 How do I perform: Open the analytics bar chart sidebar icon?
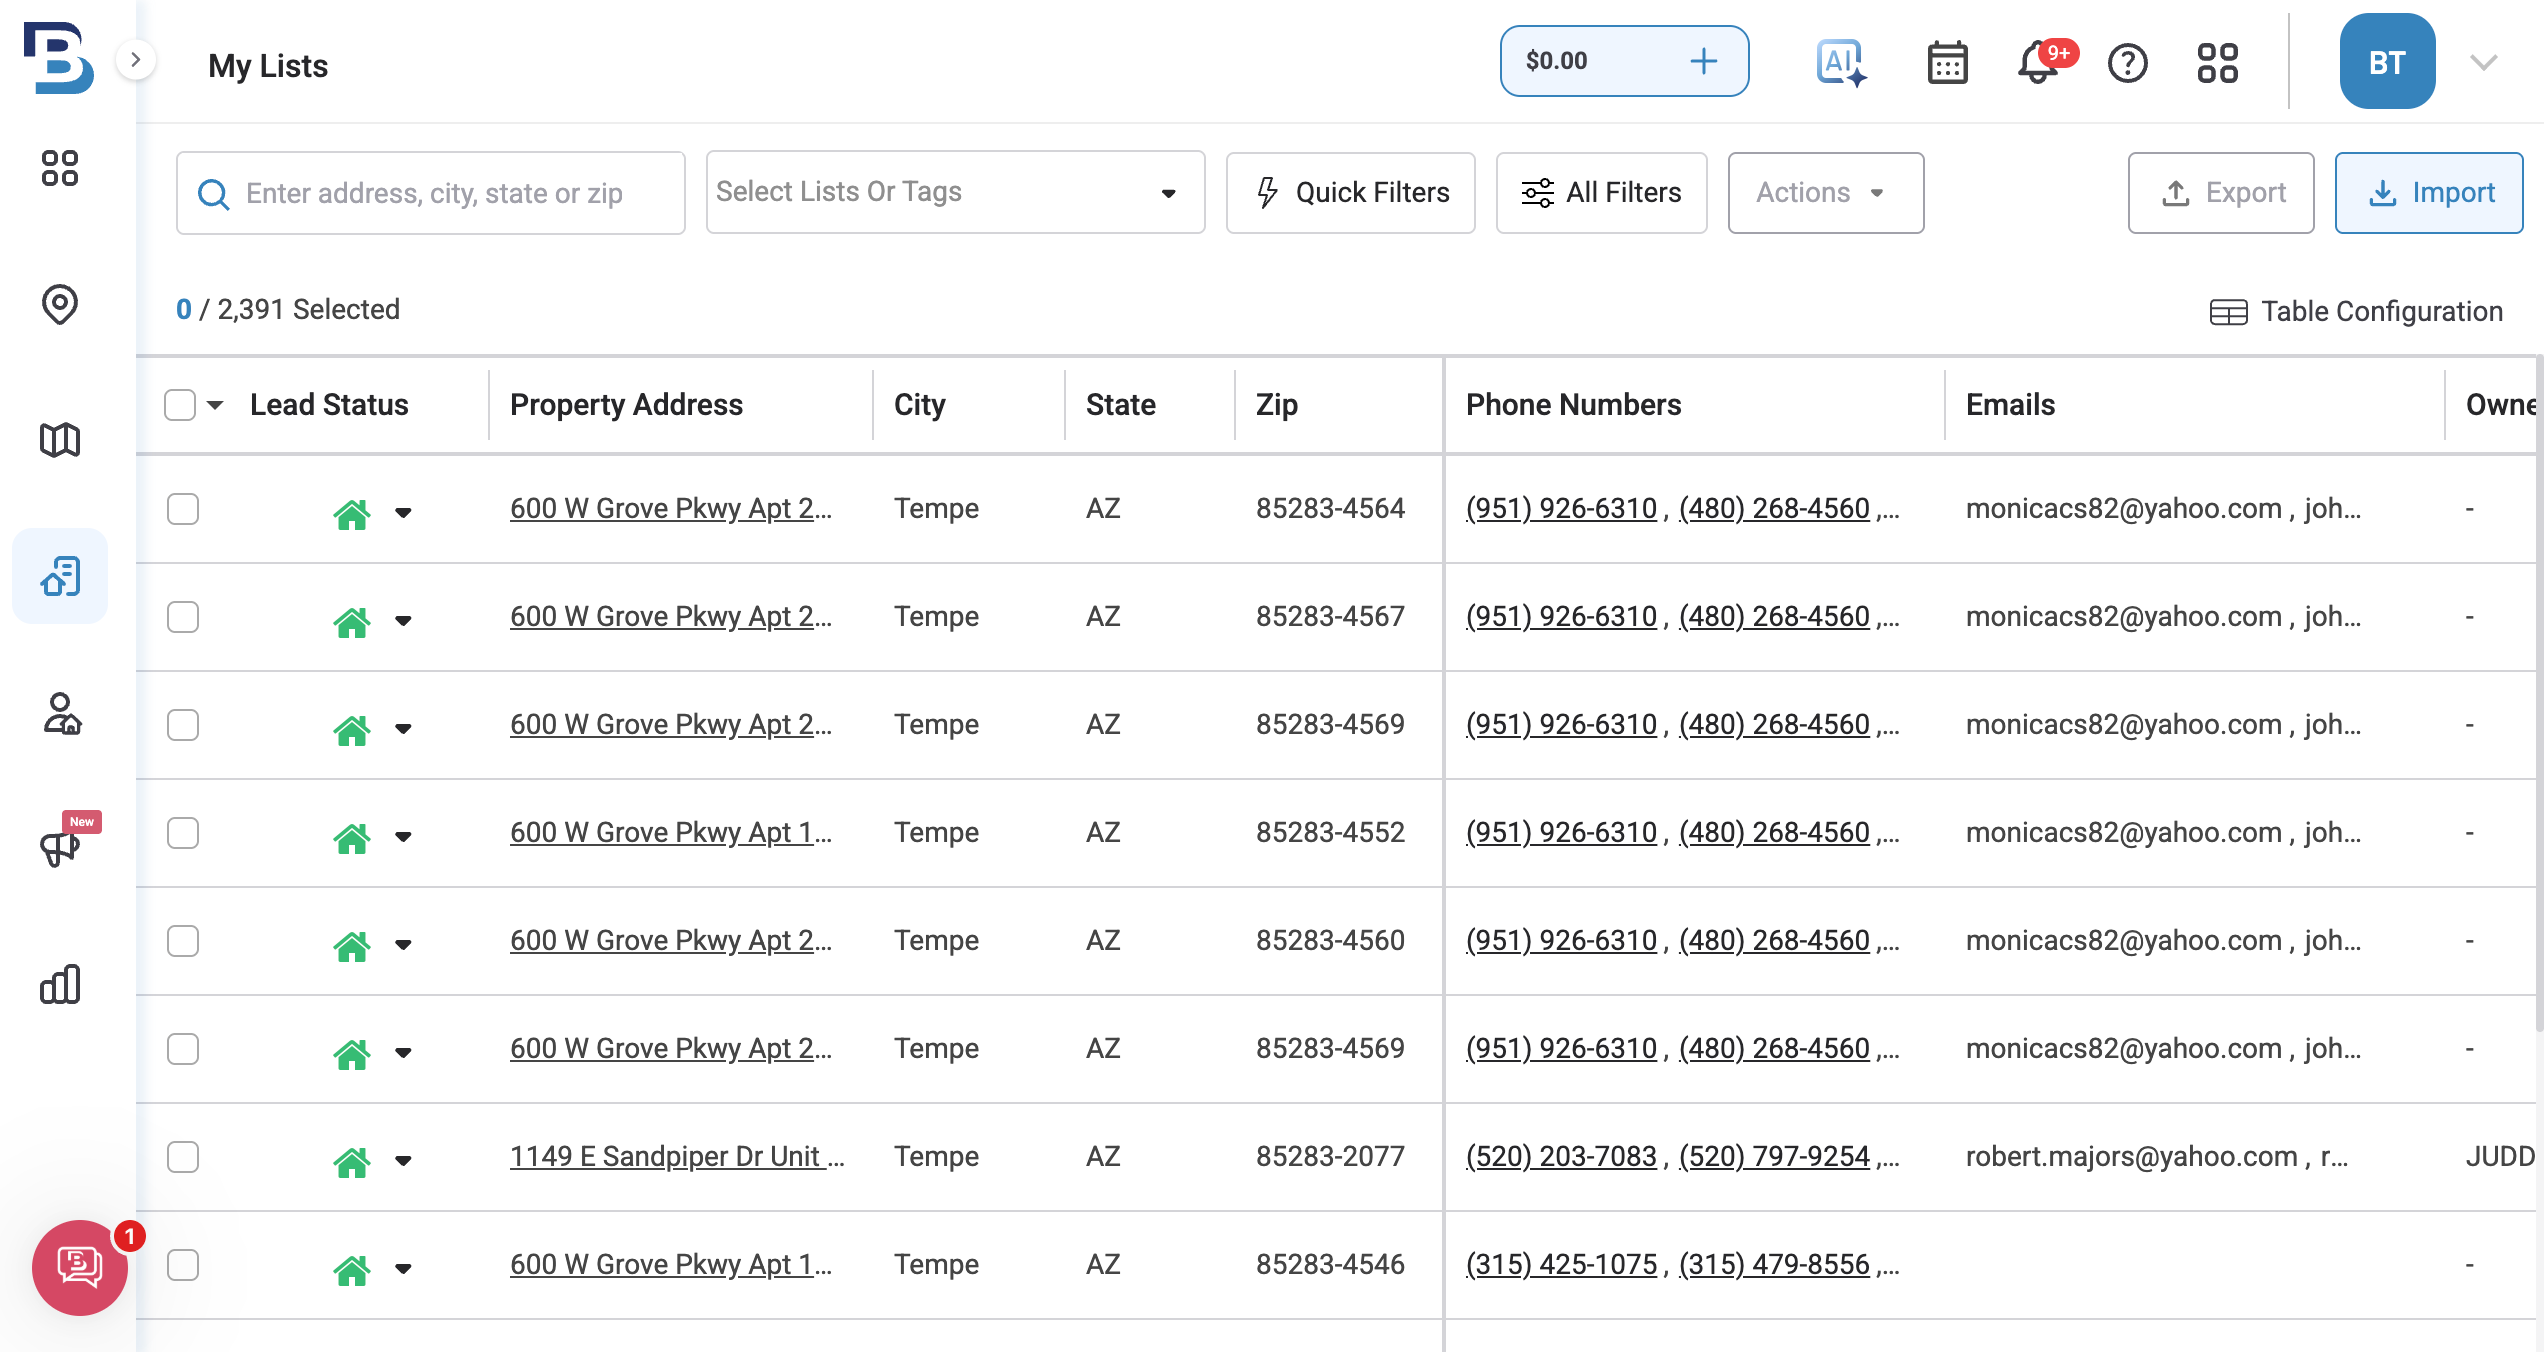(60, 984)
